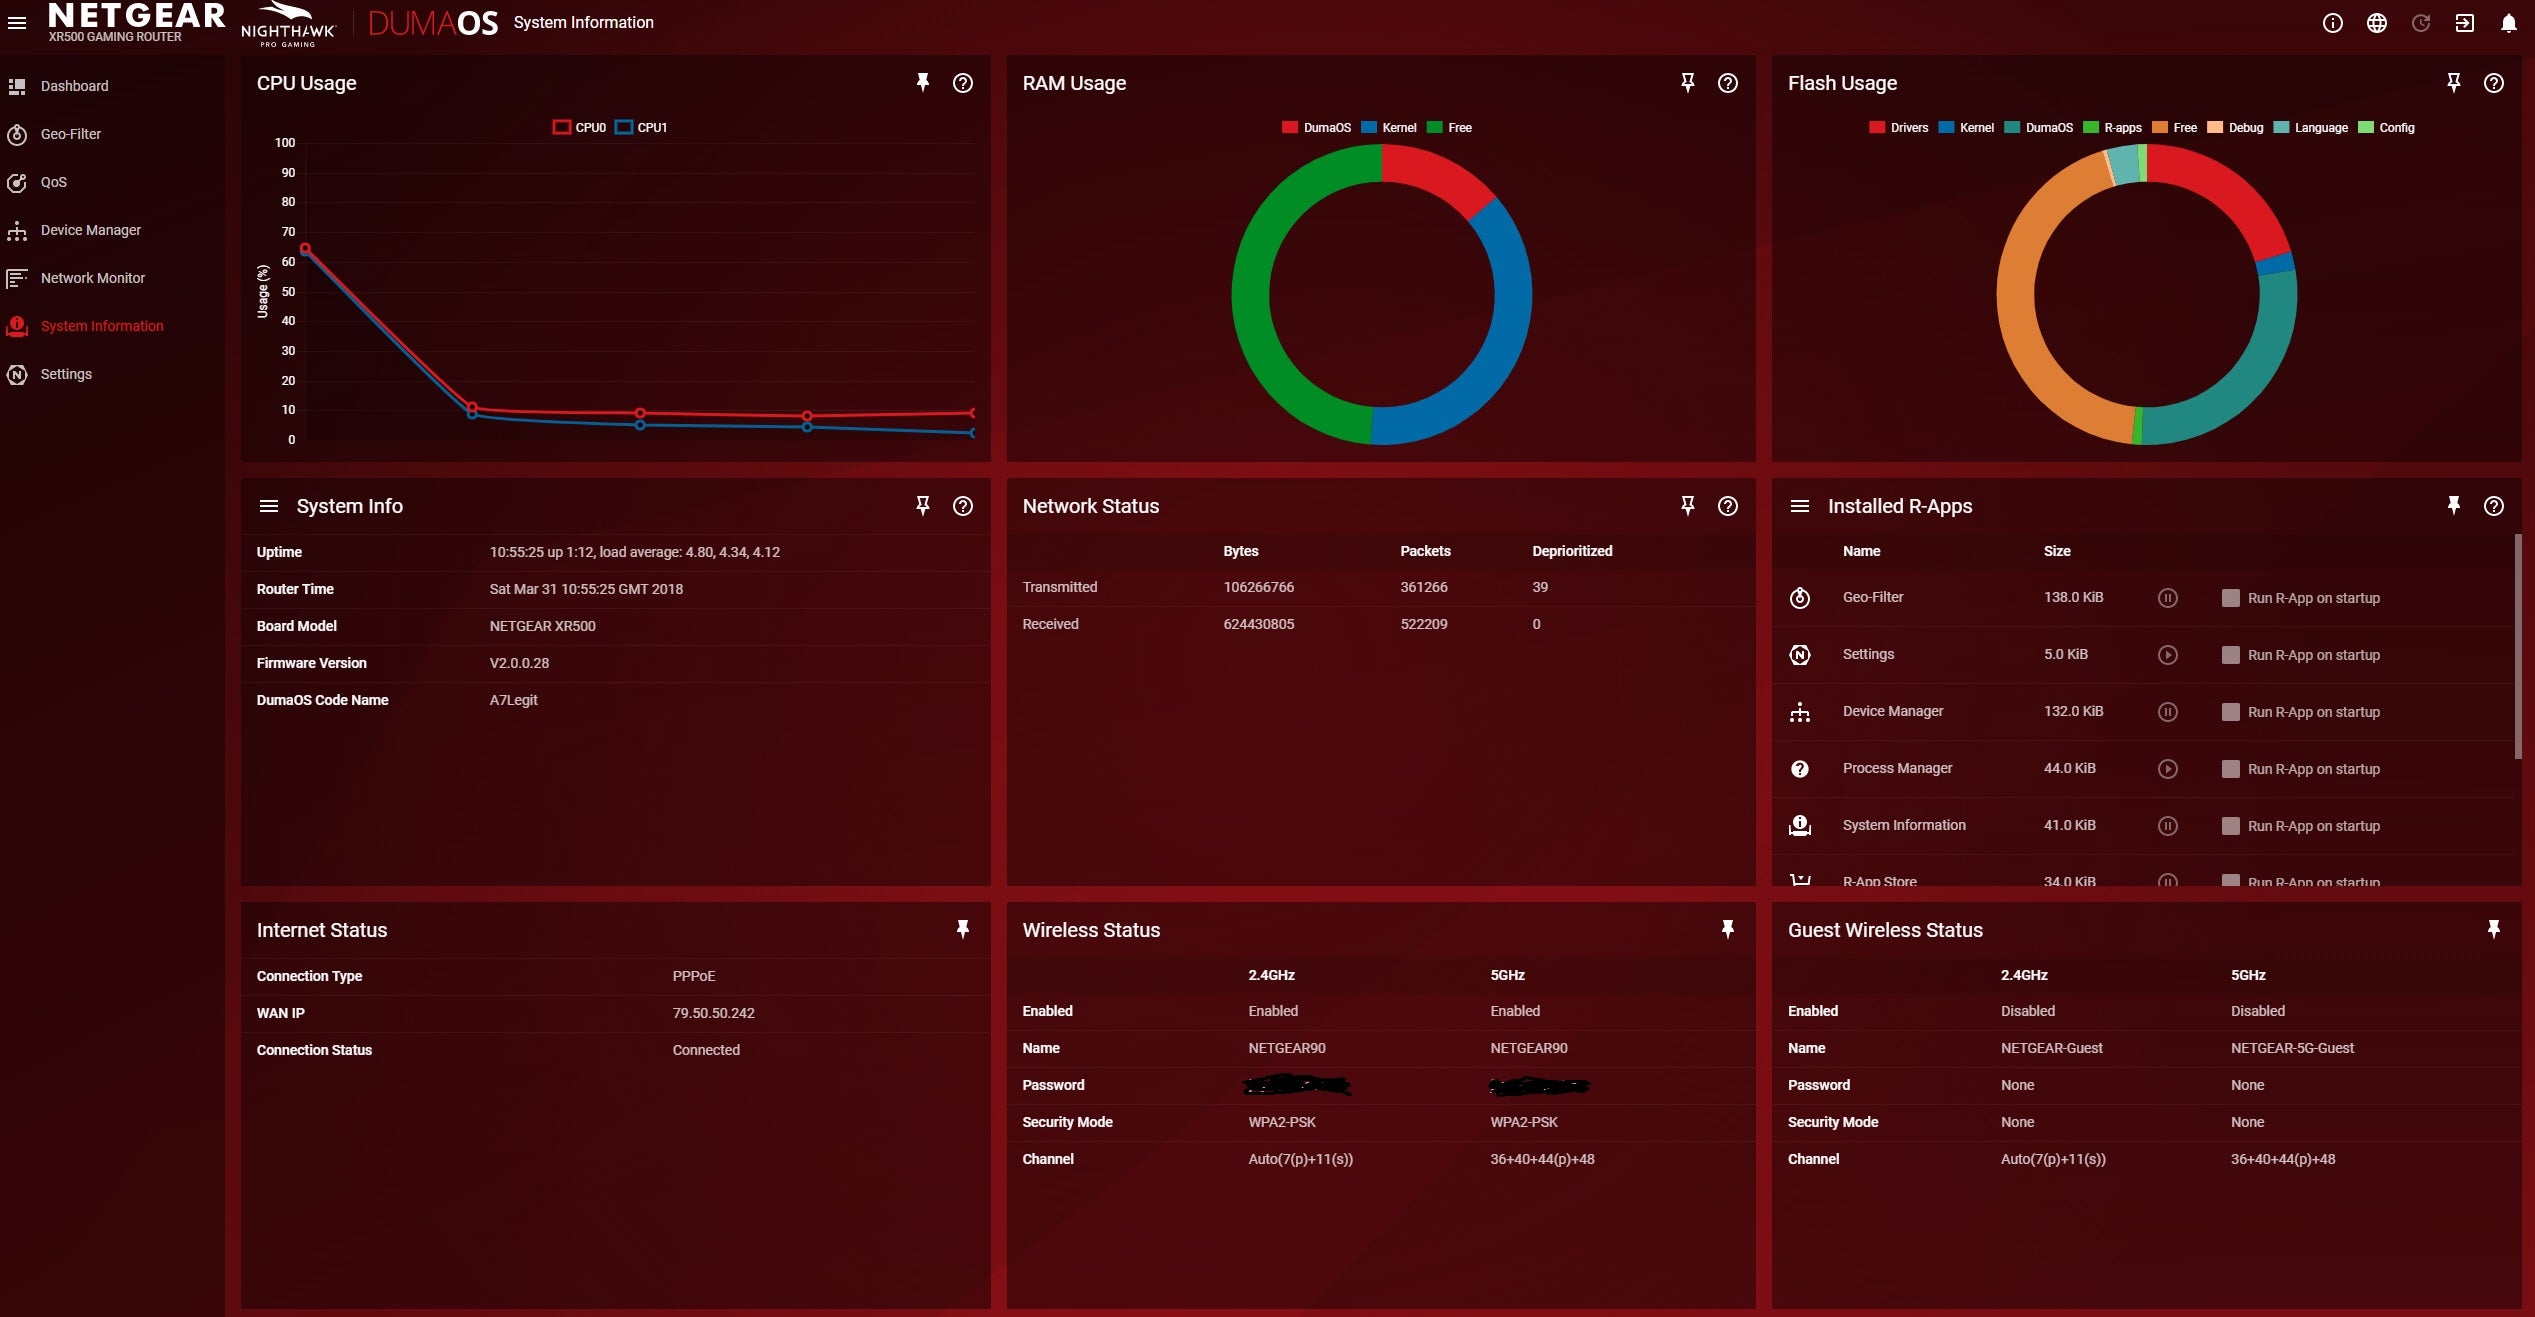
Task: Open the language globe icon
Action: 2376,23
